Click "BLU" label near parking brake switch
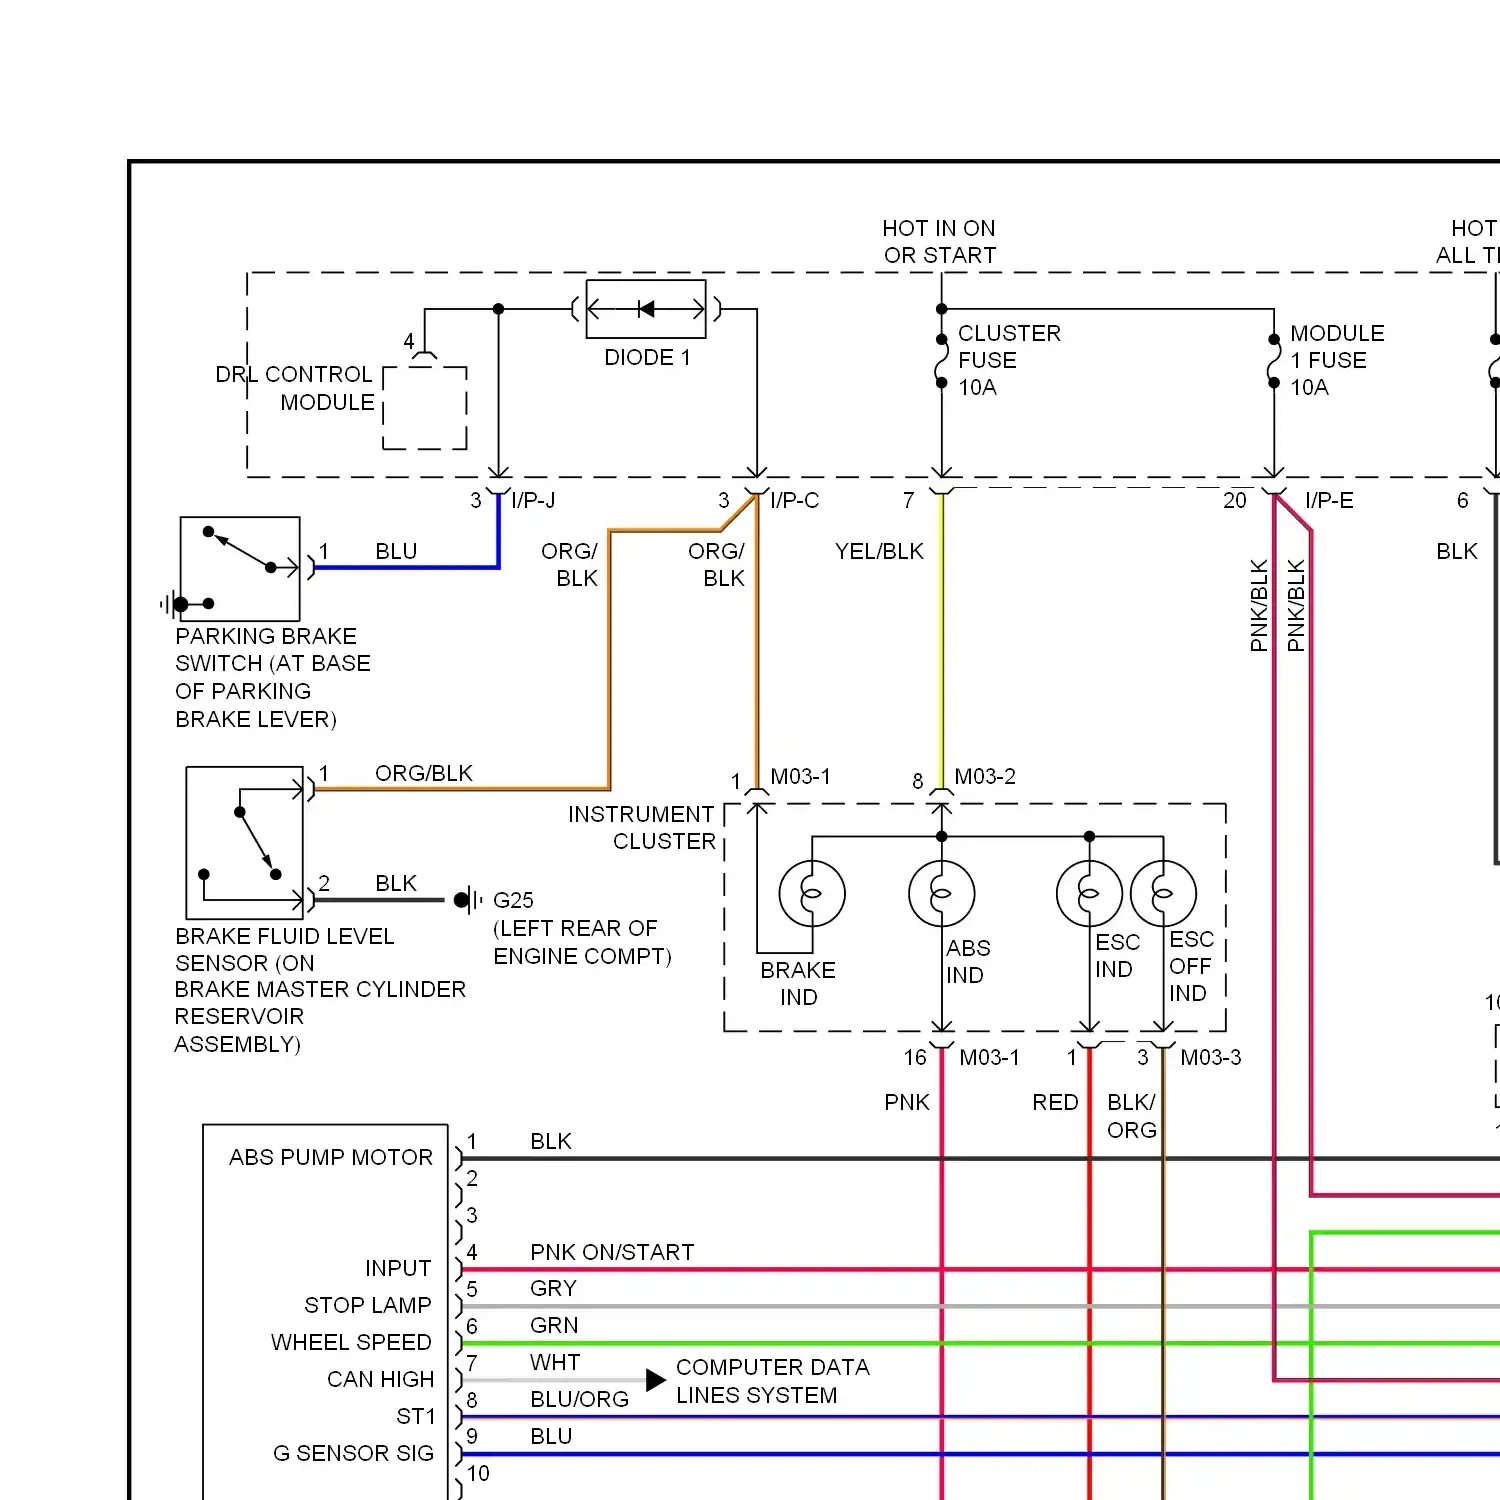 point(396,551)
